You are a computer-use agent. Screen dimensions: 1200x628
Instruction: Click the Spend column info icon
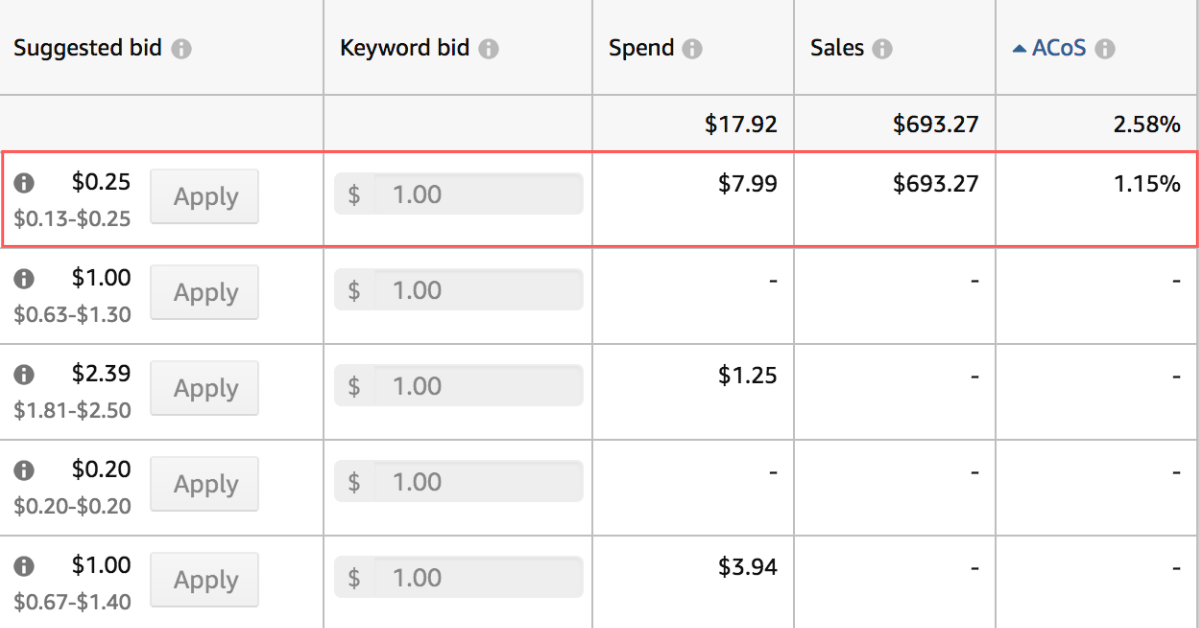(x=692, y=49)
